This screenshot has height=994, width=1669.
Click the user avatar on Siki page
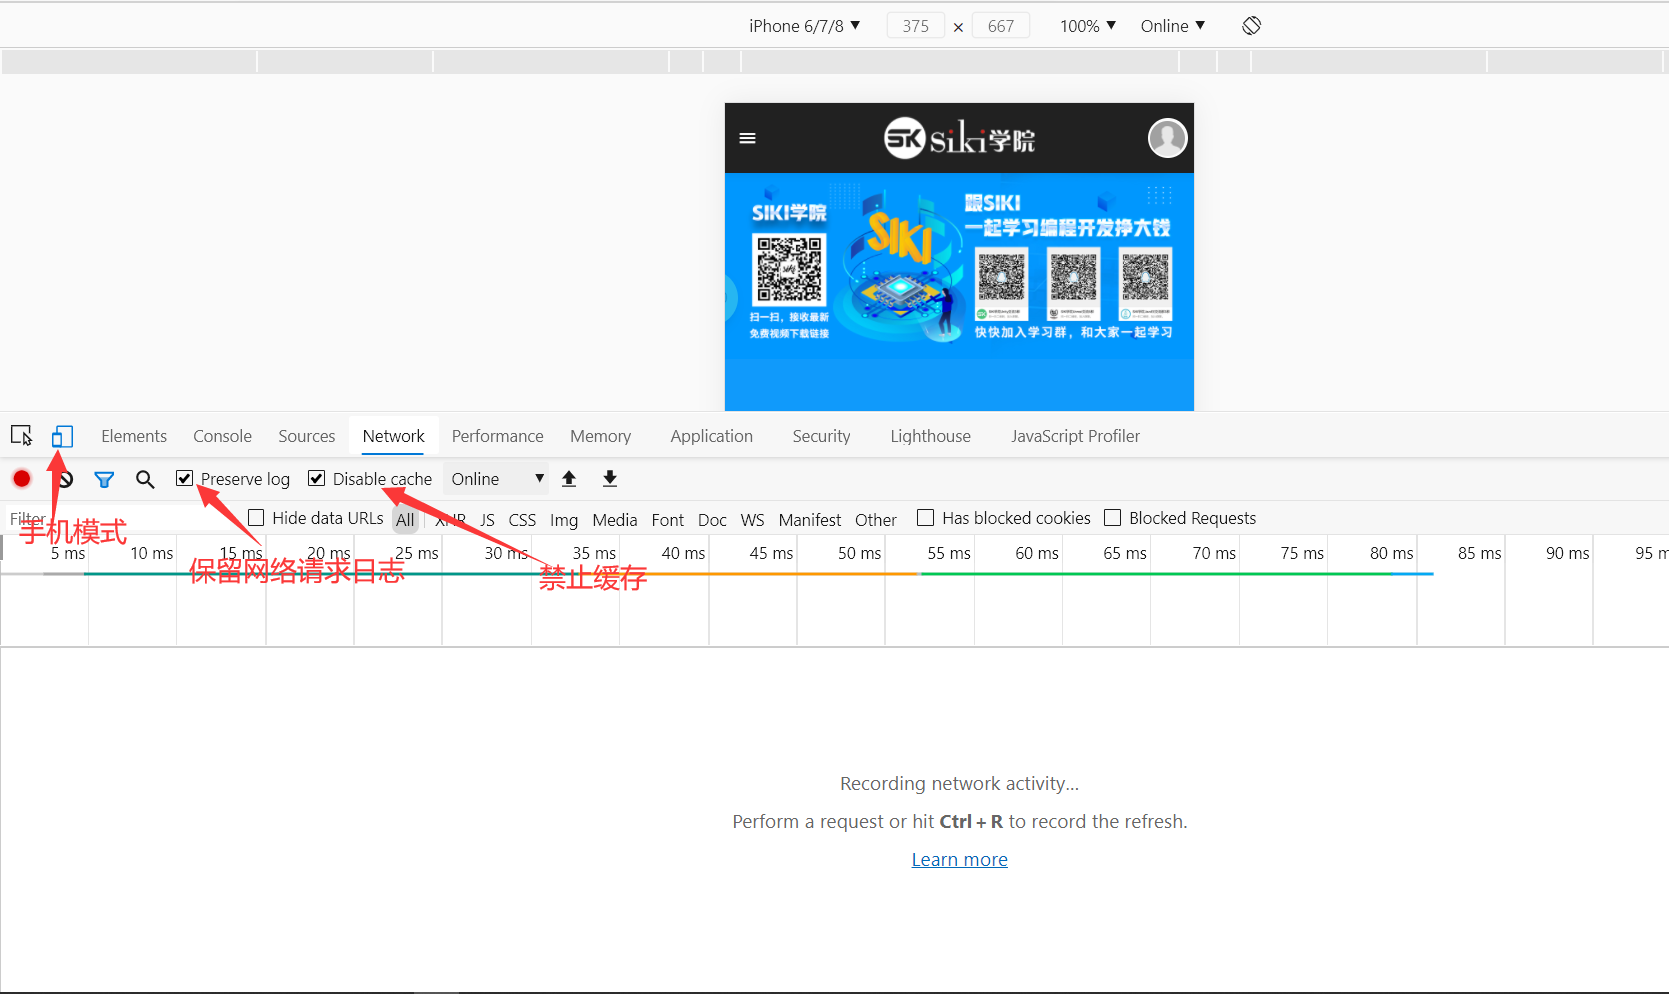[x=1167, y=138]
